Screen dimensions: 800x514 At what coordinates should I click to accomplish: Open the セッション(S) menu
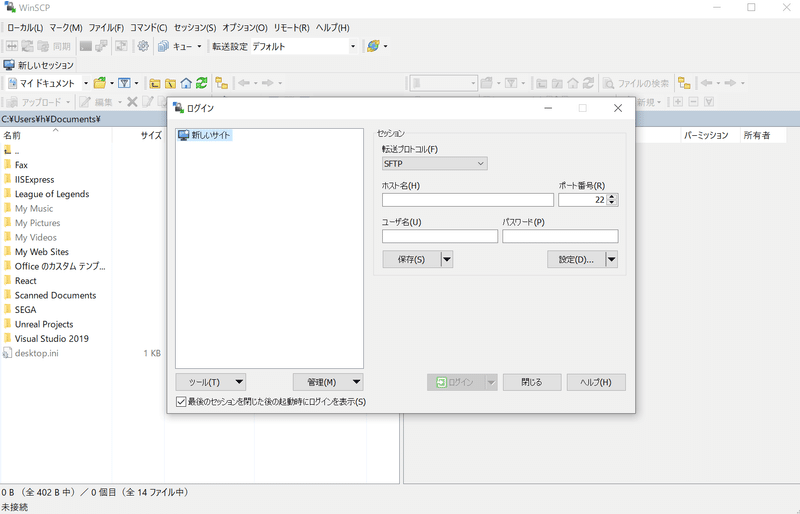pos(195,28)
